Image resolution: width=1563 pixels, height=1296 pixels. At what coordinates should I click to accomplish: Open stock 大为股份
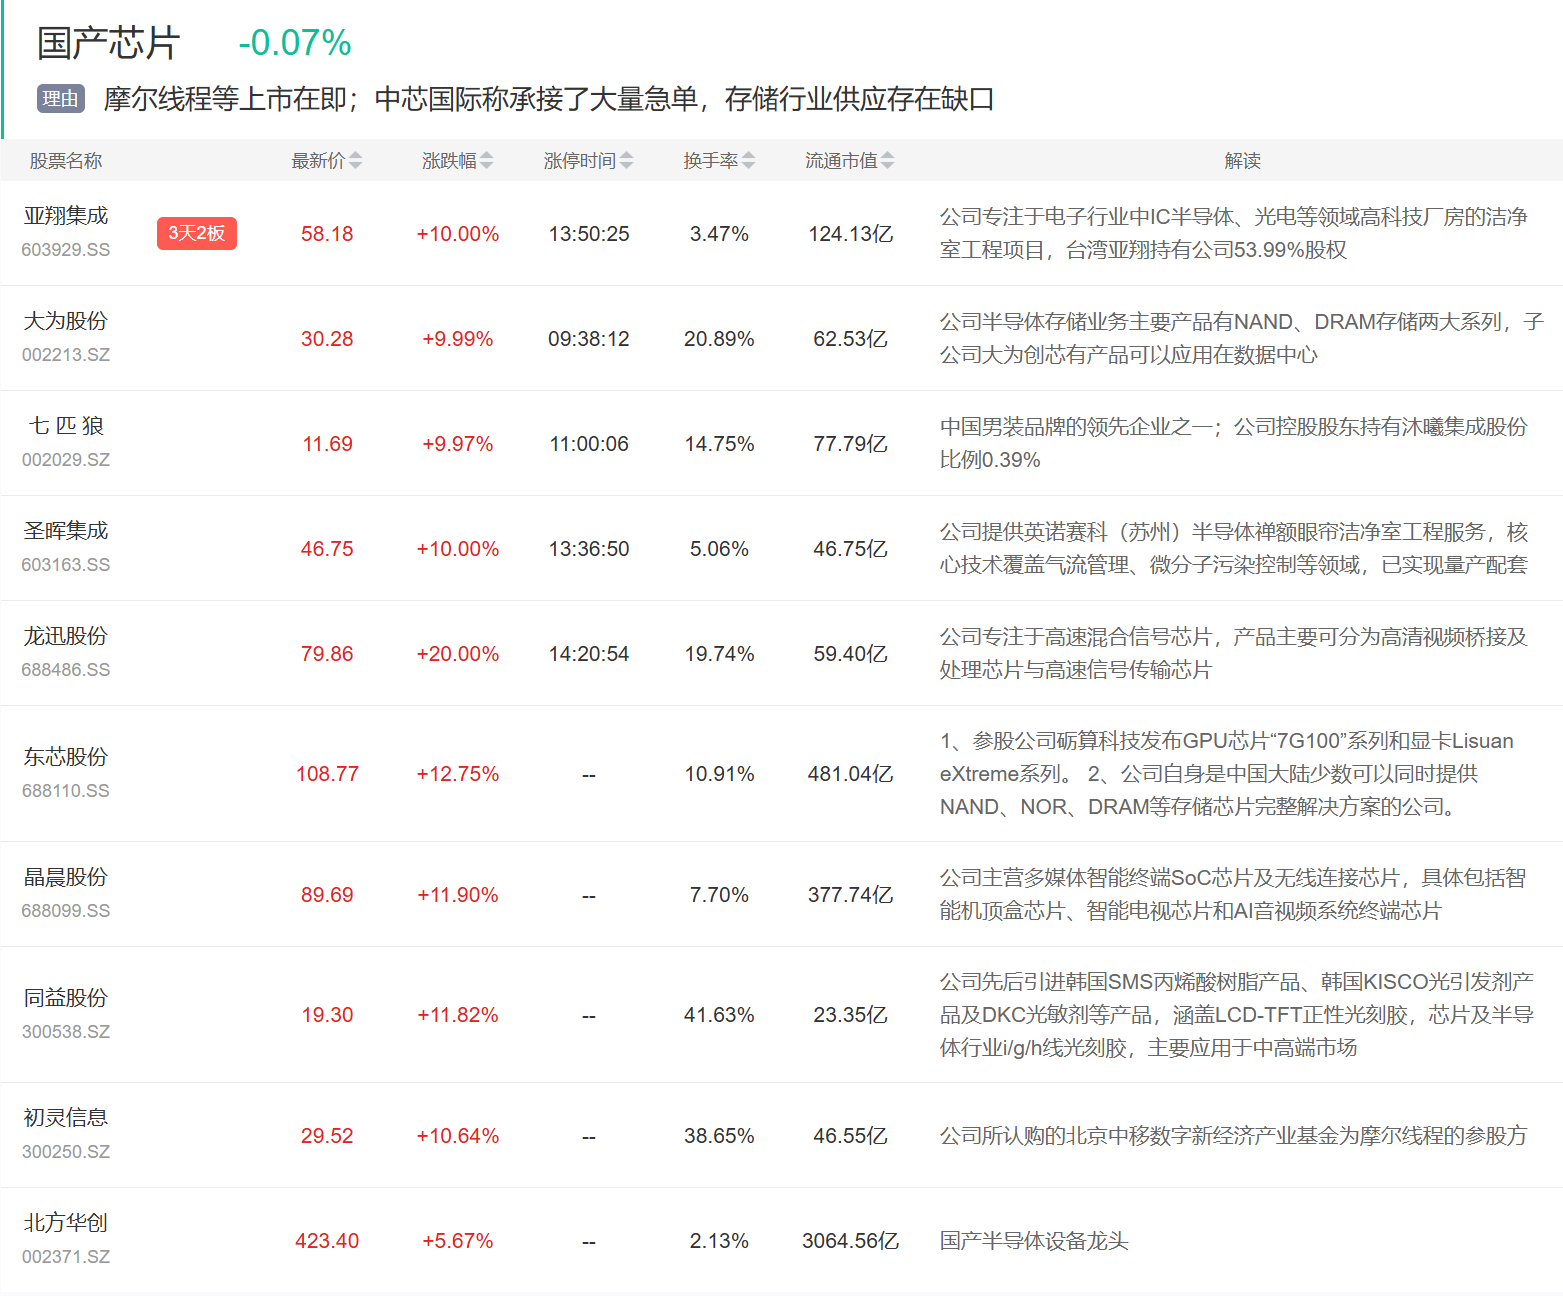(x=66, y=321)
